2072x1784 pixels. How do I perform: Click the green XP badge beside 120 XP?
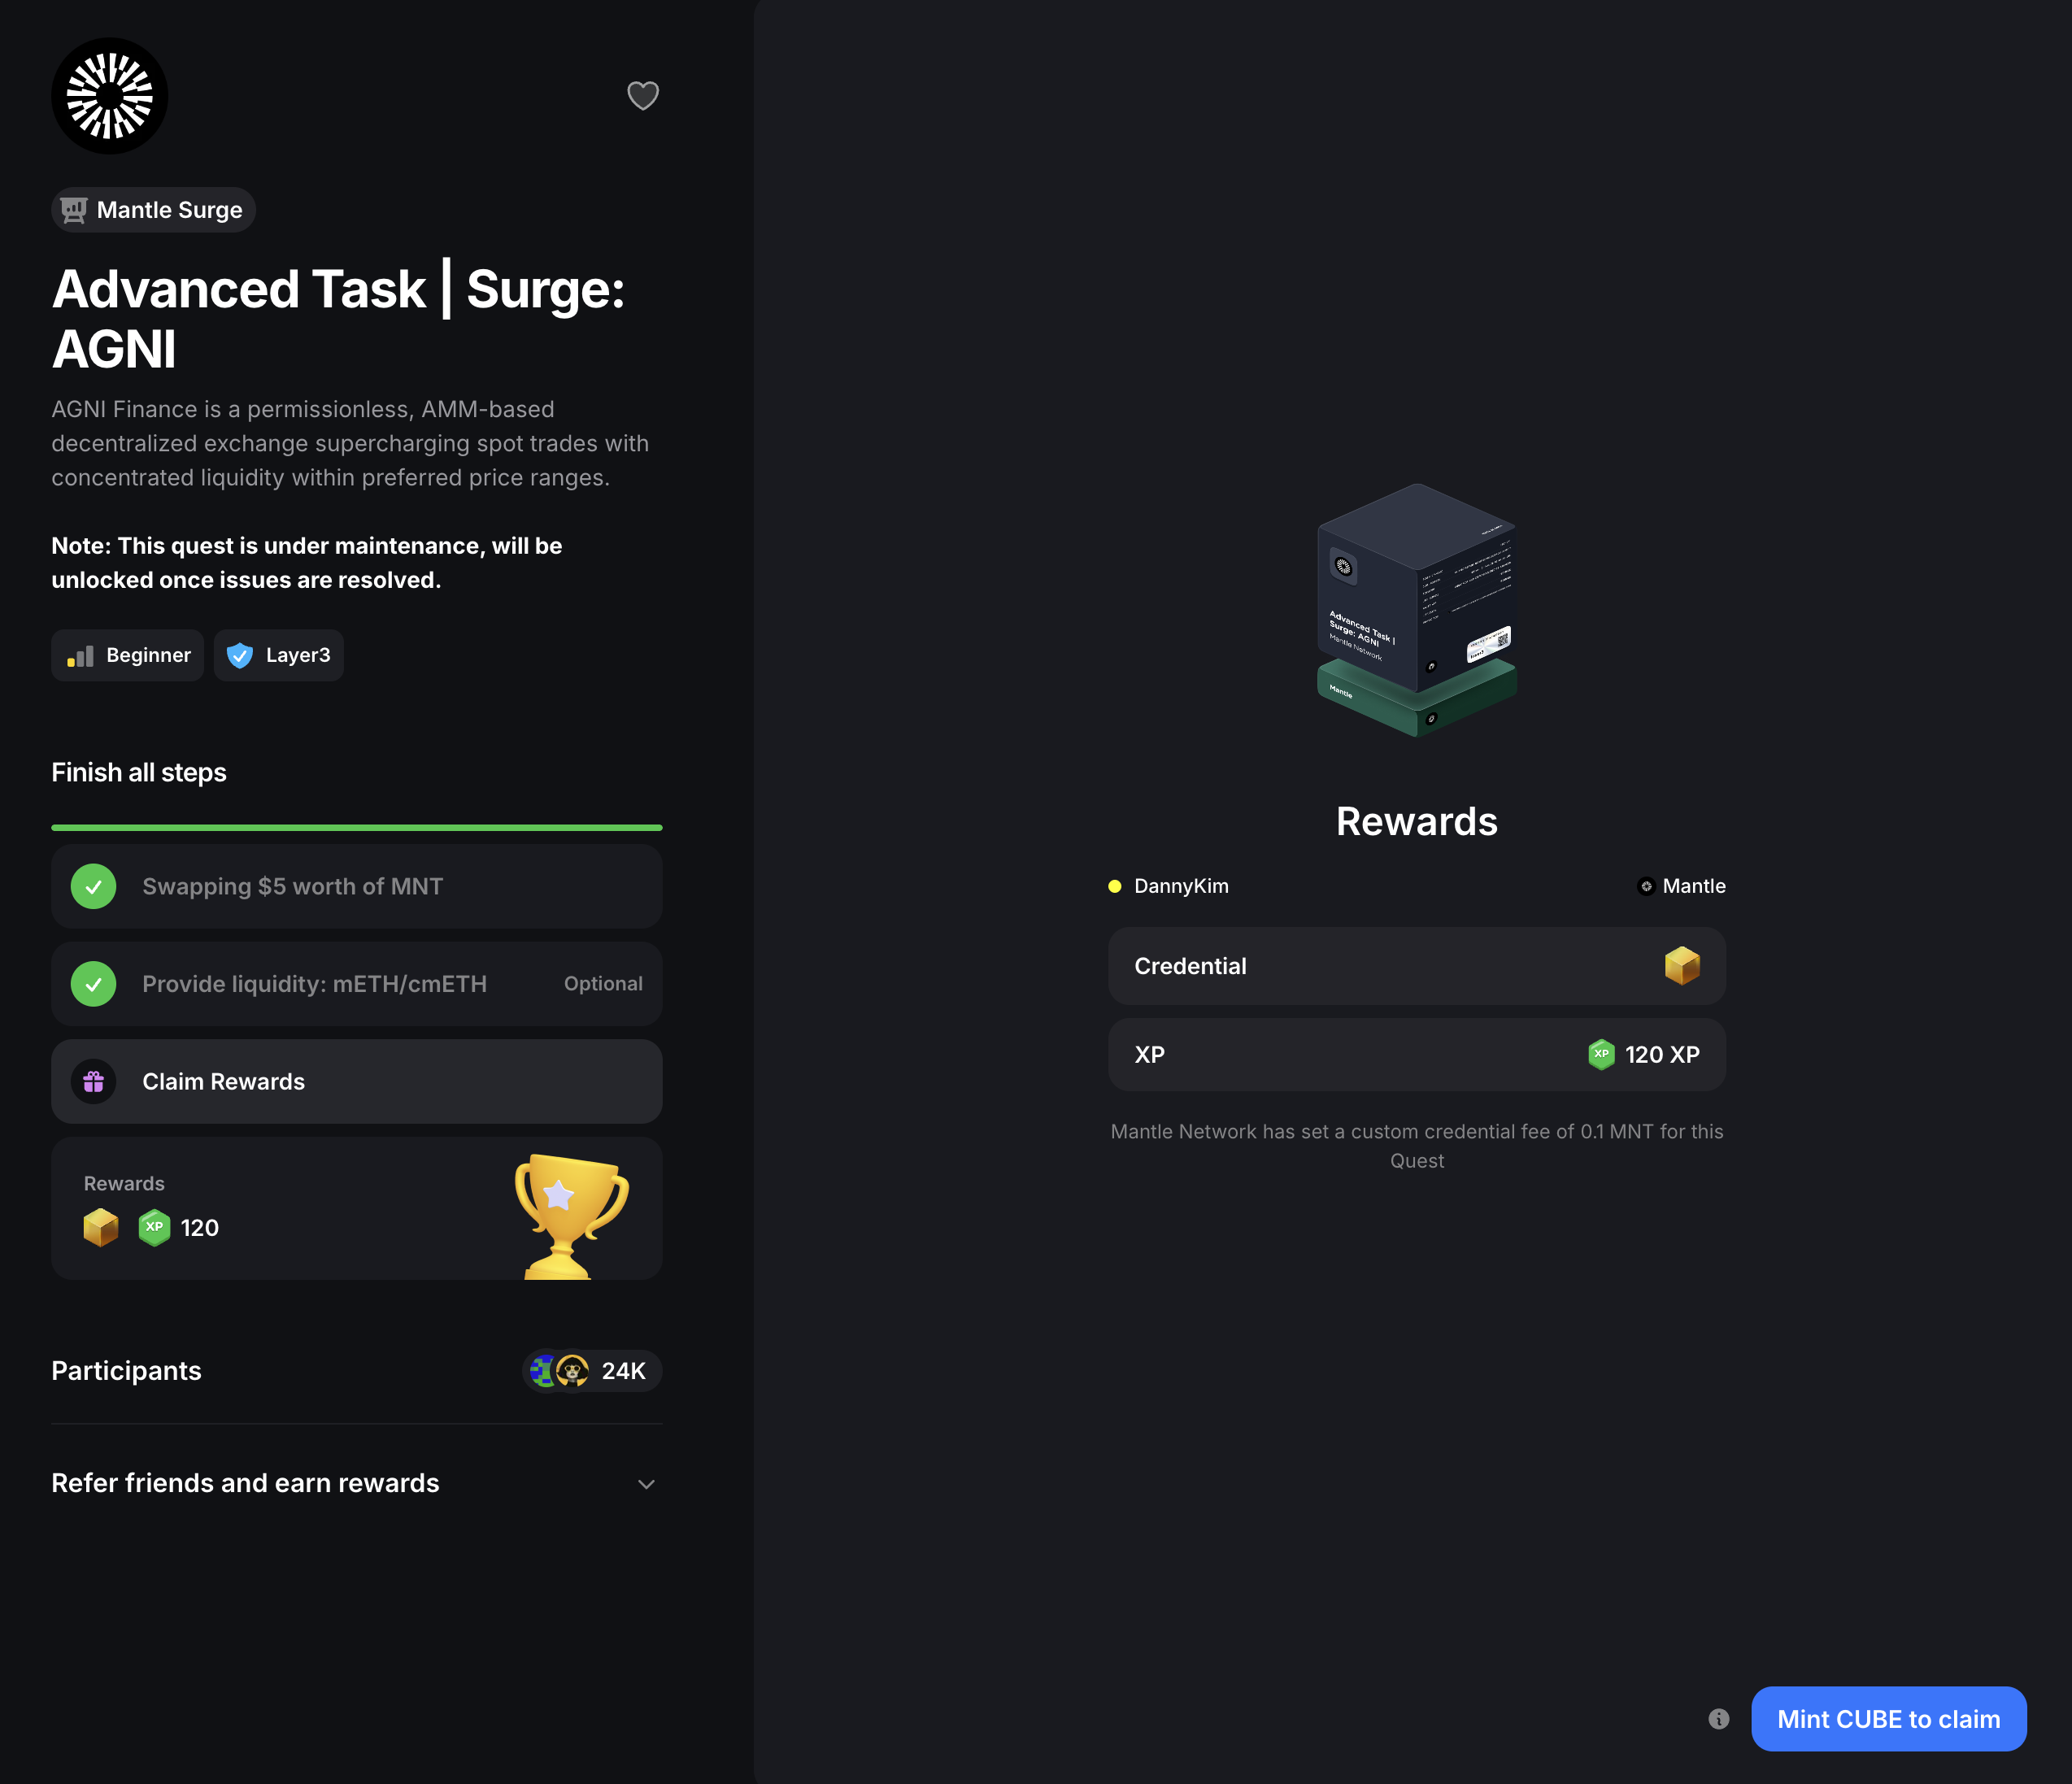click(x=1601, y=1054)
